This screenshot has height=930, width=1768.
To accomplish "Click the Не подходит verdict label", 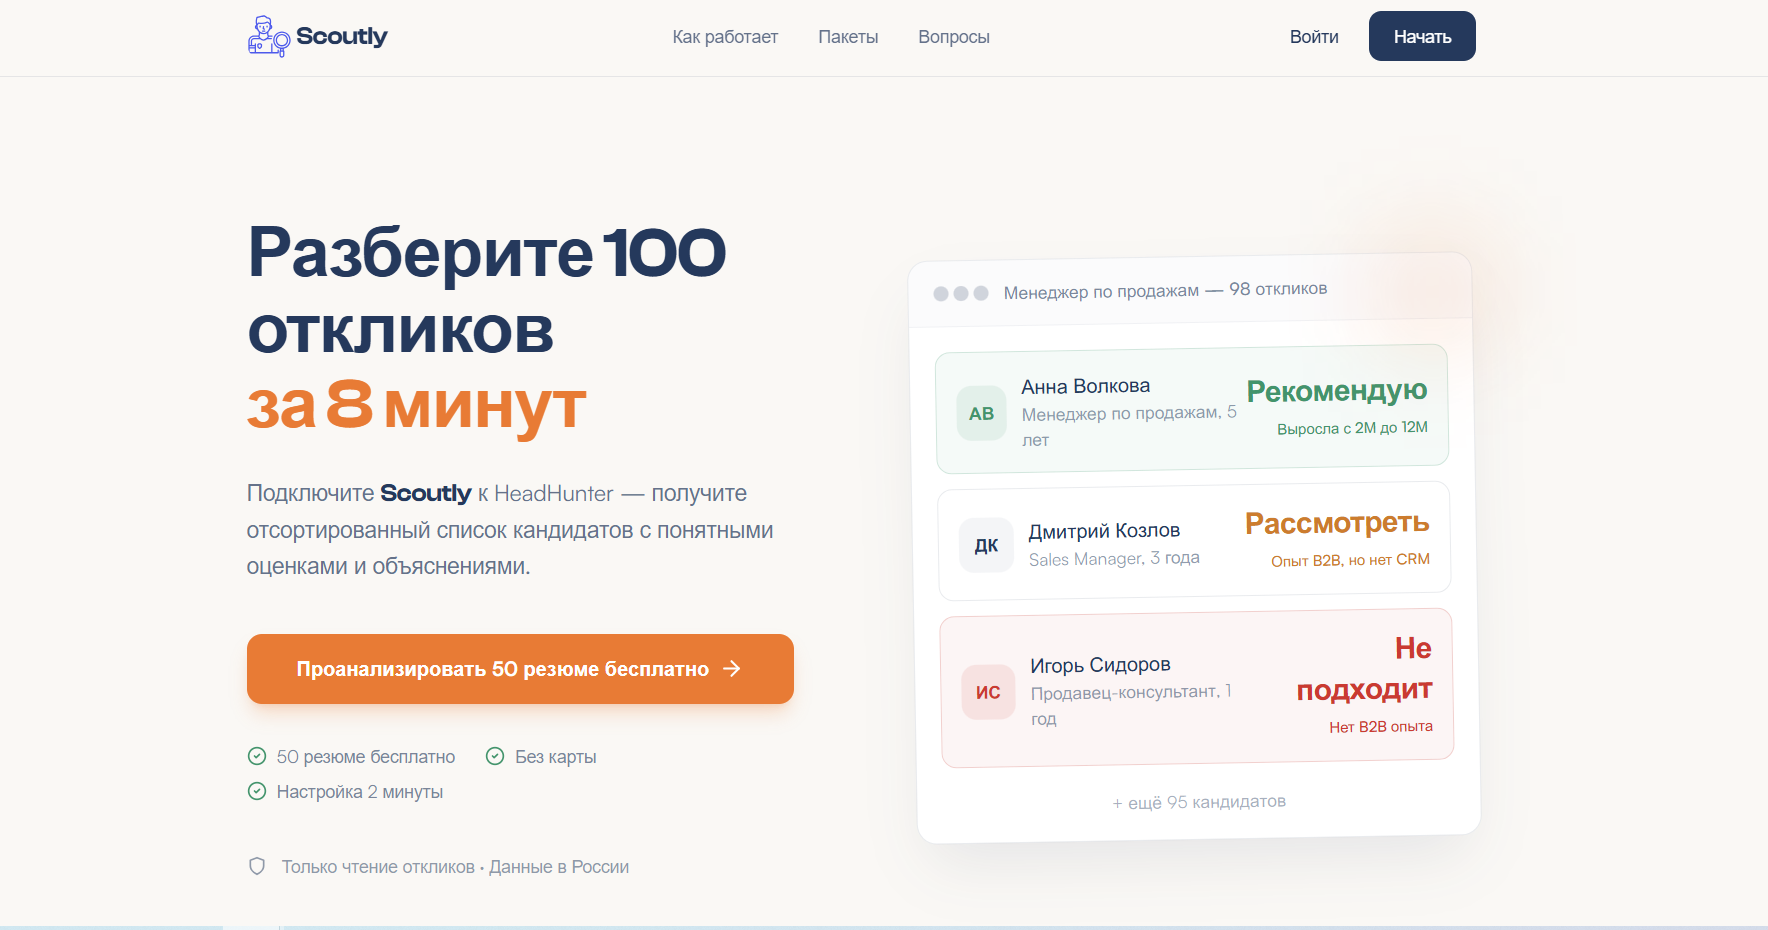I will (1365, 669).
